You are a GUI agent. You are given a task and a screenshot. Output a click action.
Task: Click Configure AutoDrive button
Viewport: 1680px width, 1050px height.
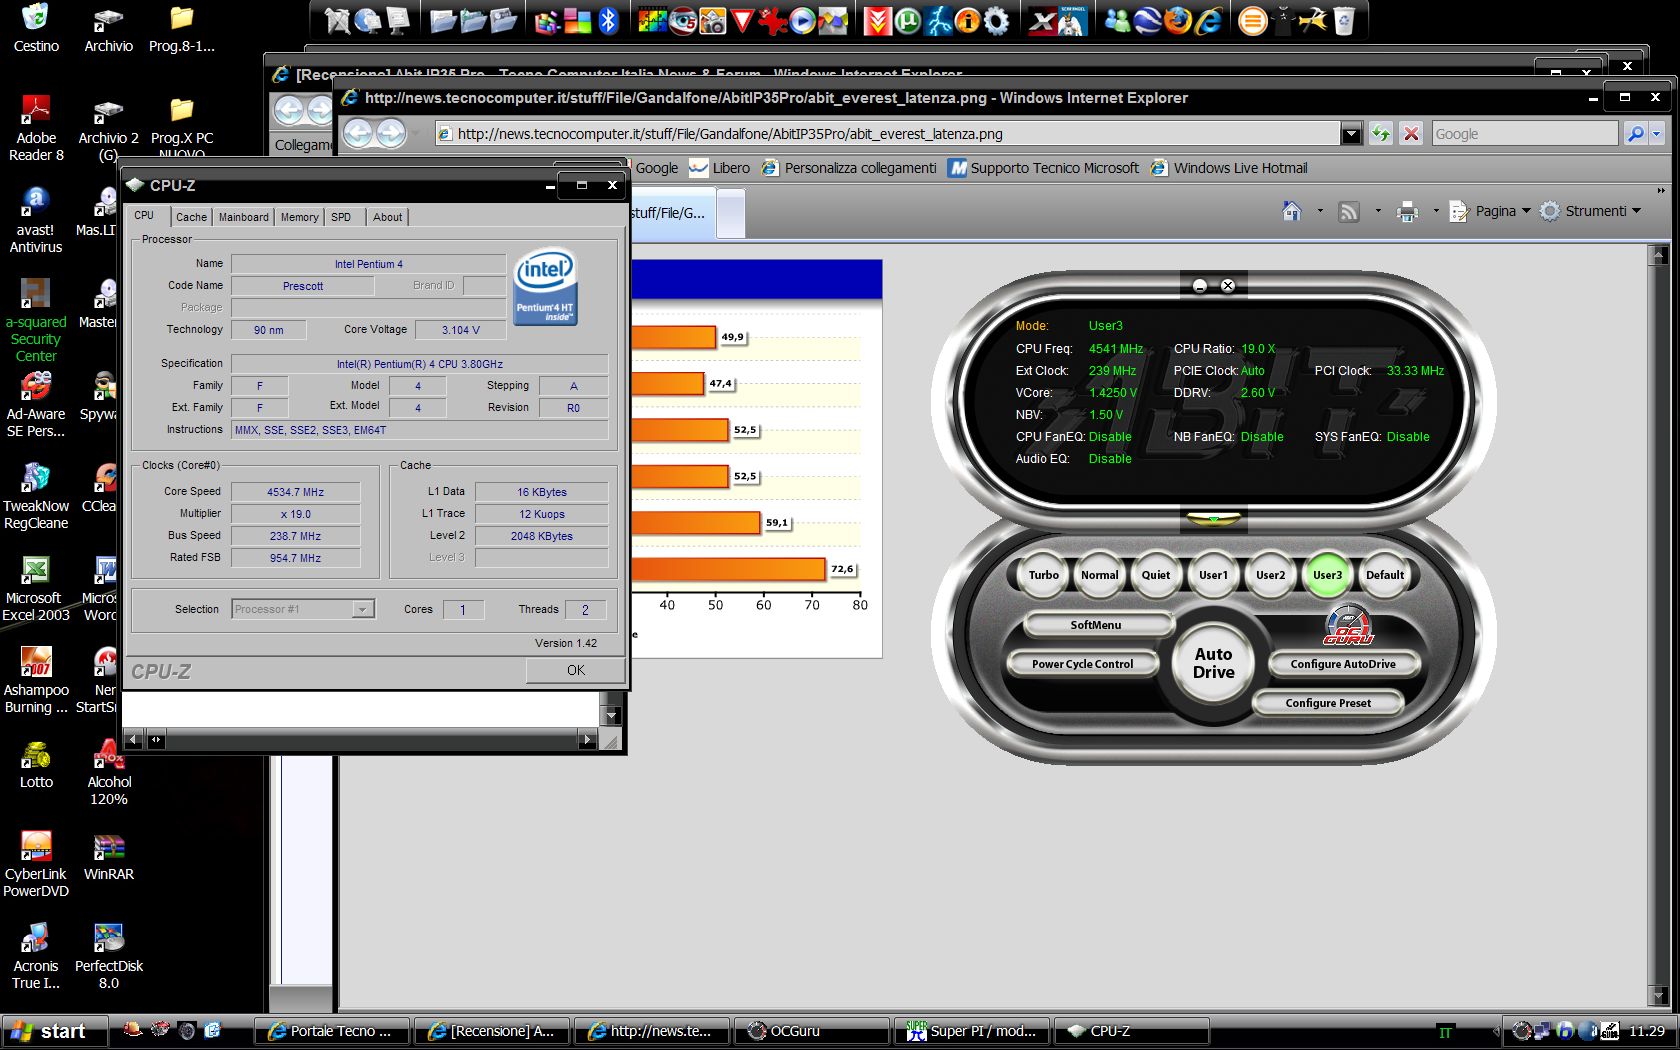[x=1343, y=664]
